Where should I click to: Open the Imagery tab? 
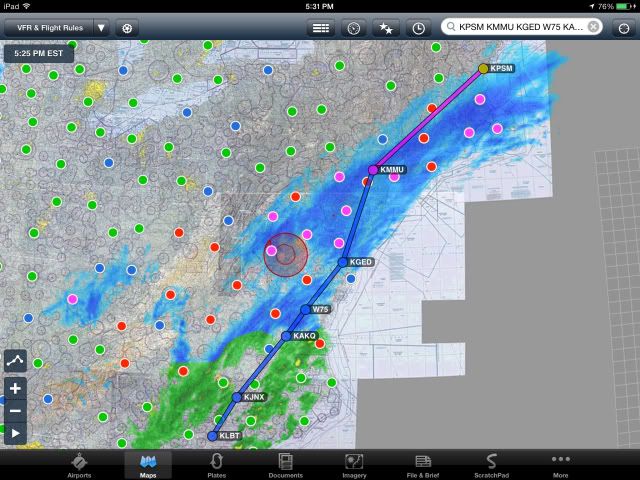(x=354, y=465)
